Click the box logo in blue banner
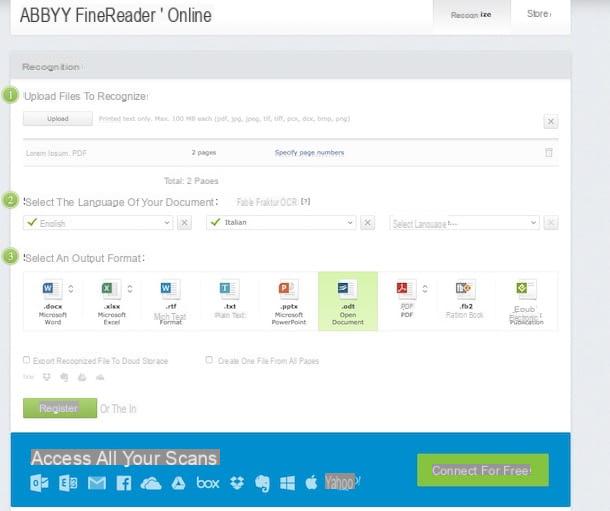The width and height of the screenshot is (610, 511). click(208, 483)
